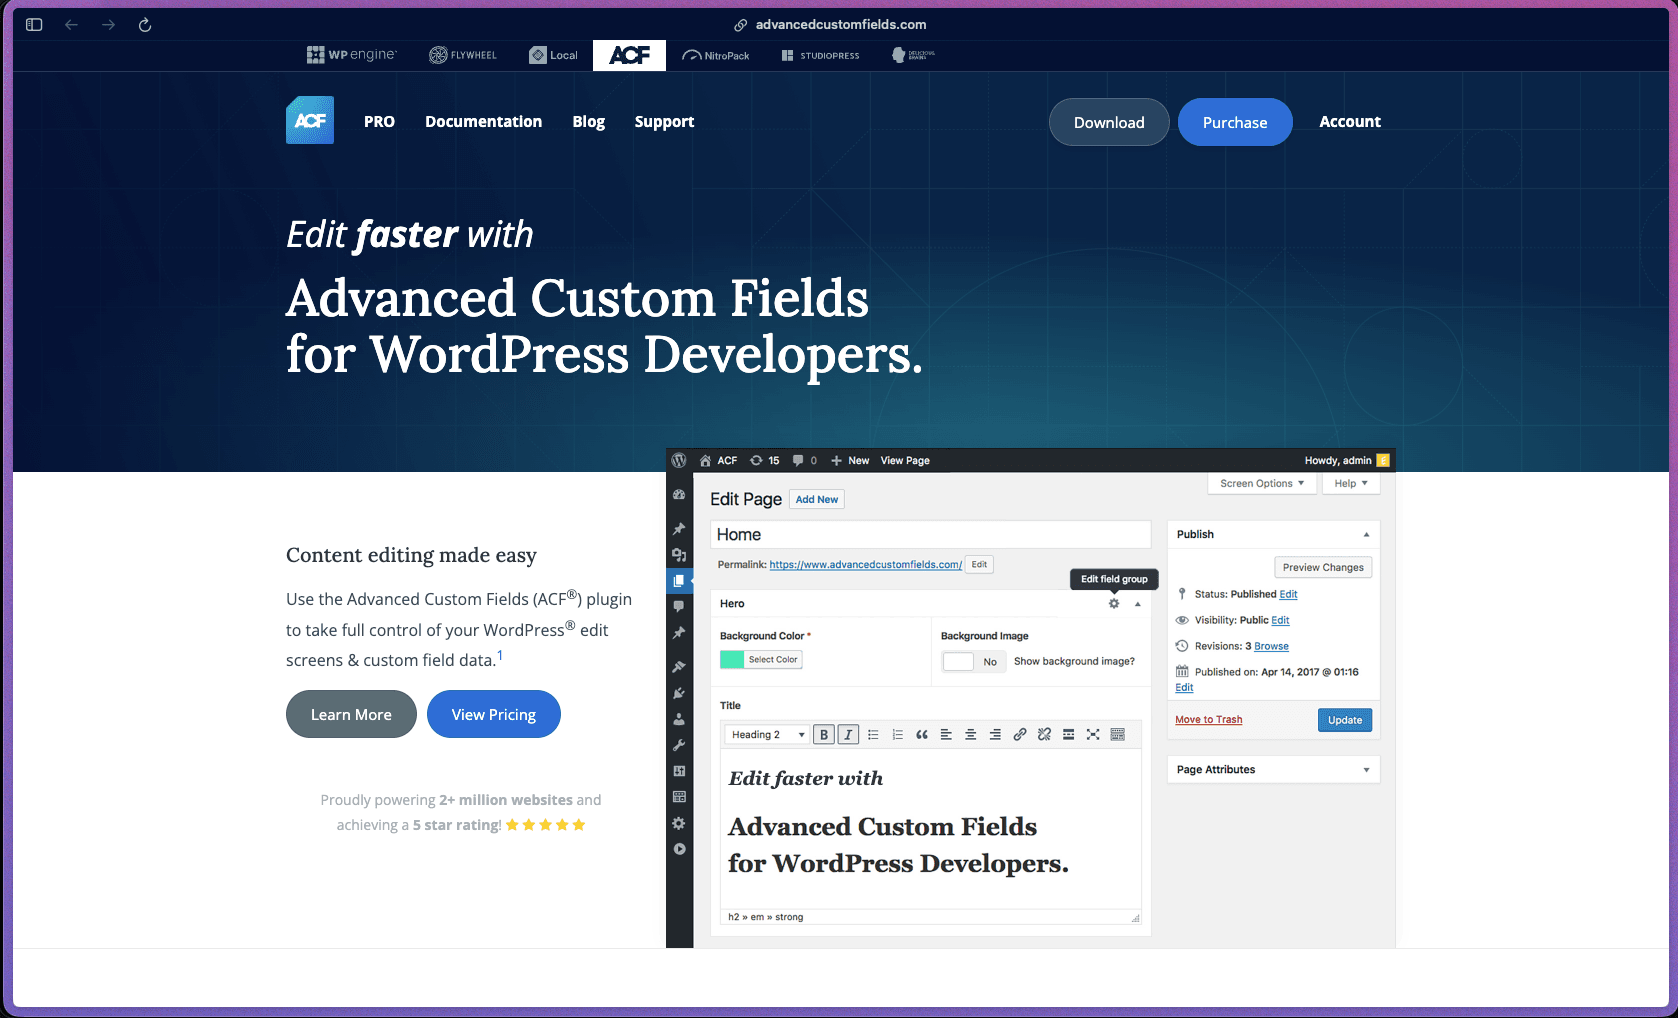Open the Documentation menu item
This screenshot has width=1678, height=1018.
[483, 121]
